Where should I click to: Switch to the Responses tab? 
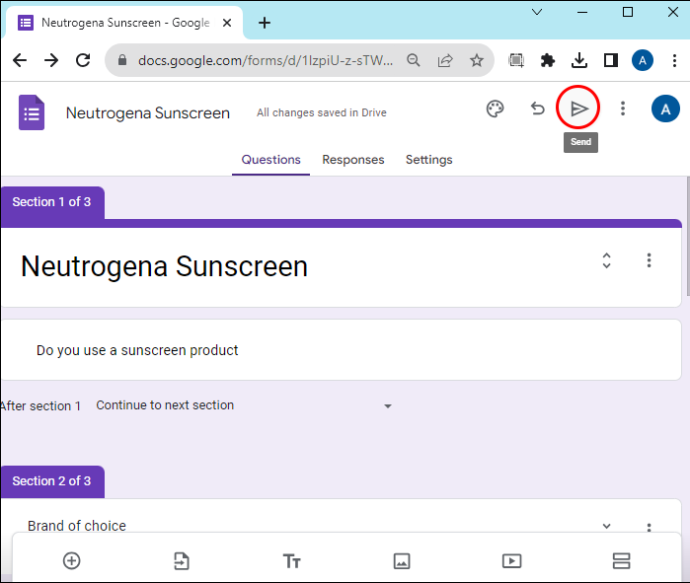(353, 160)
